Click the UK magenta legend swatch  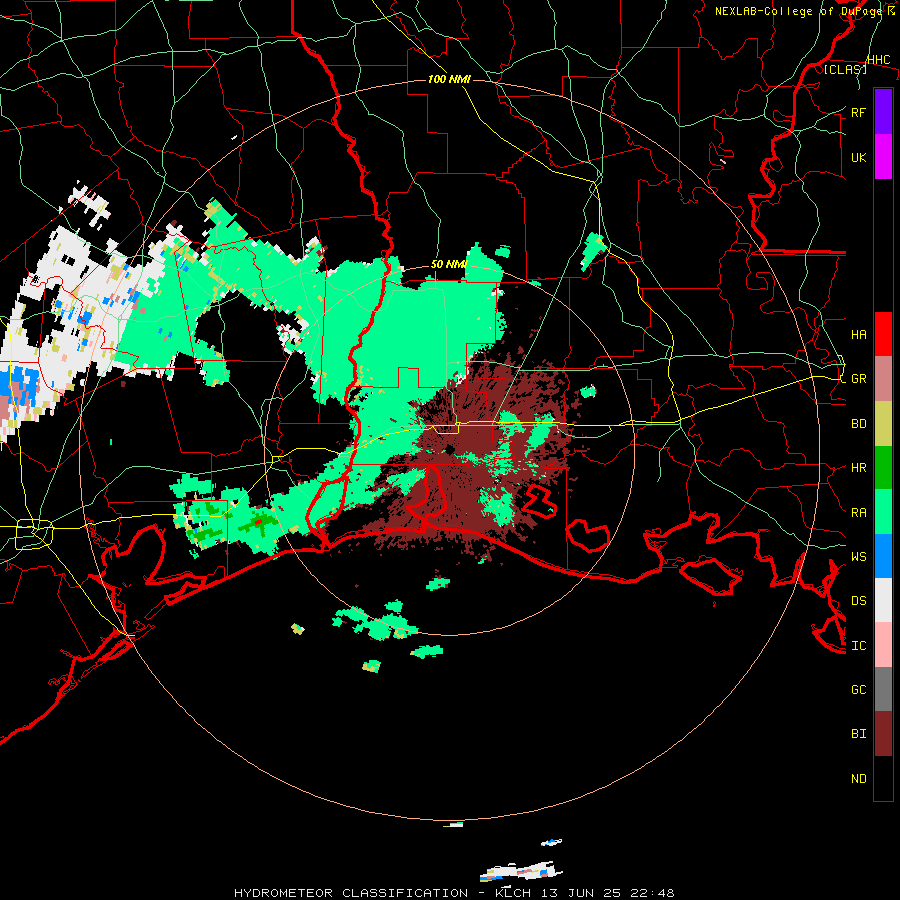pos(883,157)
